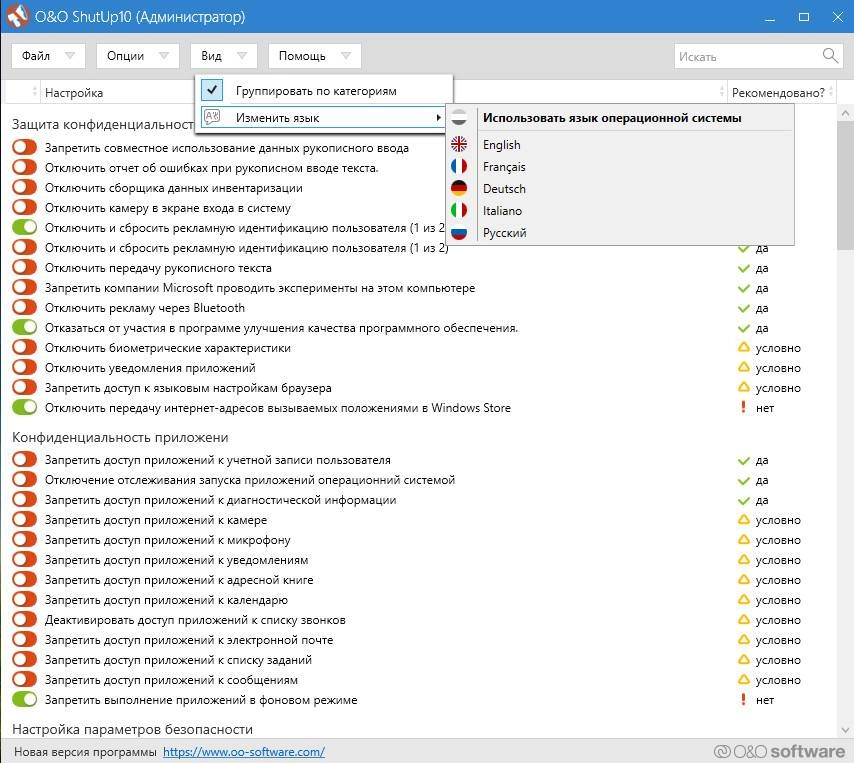Open the Файл dropdown menu
The width and height of the screenshot is (854, 763).
[x=48, y=56]
